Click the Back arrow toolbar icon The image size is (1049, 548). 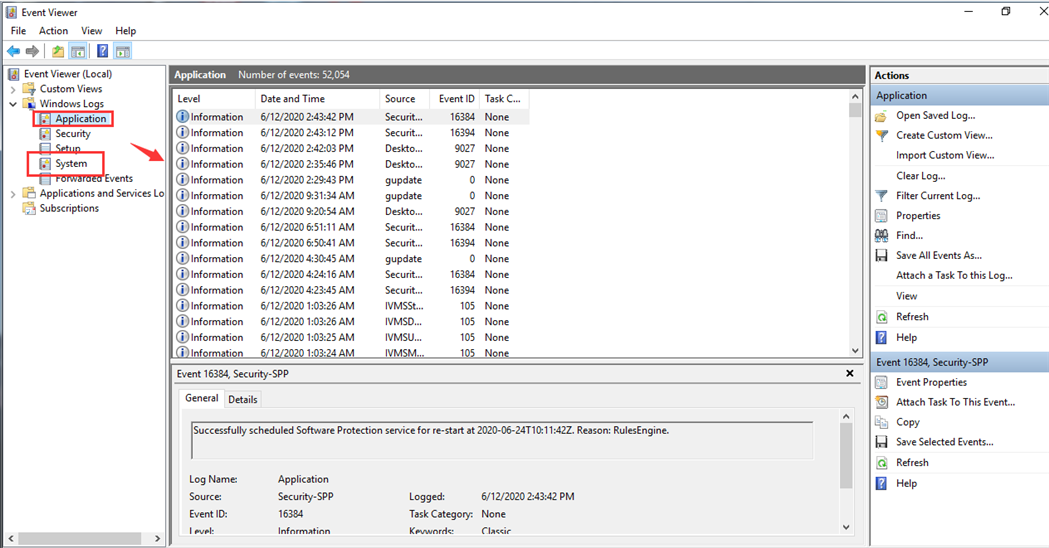[13, 51]
